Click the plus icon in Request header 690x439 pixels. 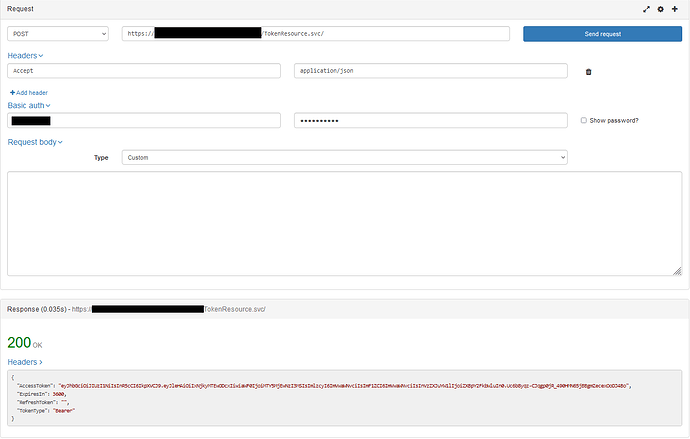click(675, 9)
